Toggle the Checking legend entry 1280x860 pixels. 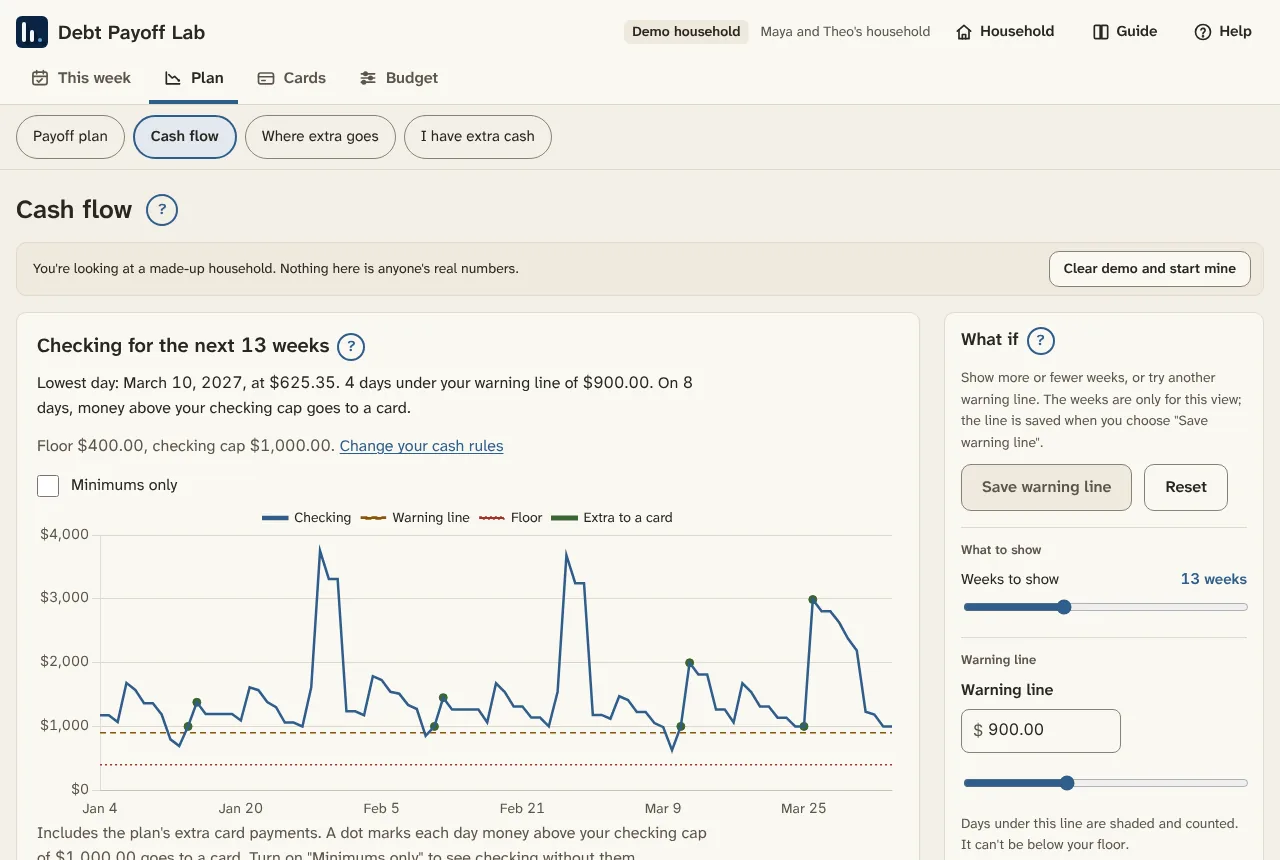click(x=307, y=518)
